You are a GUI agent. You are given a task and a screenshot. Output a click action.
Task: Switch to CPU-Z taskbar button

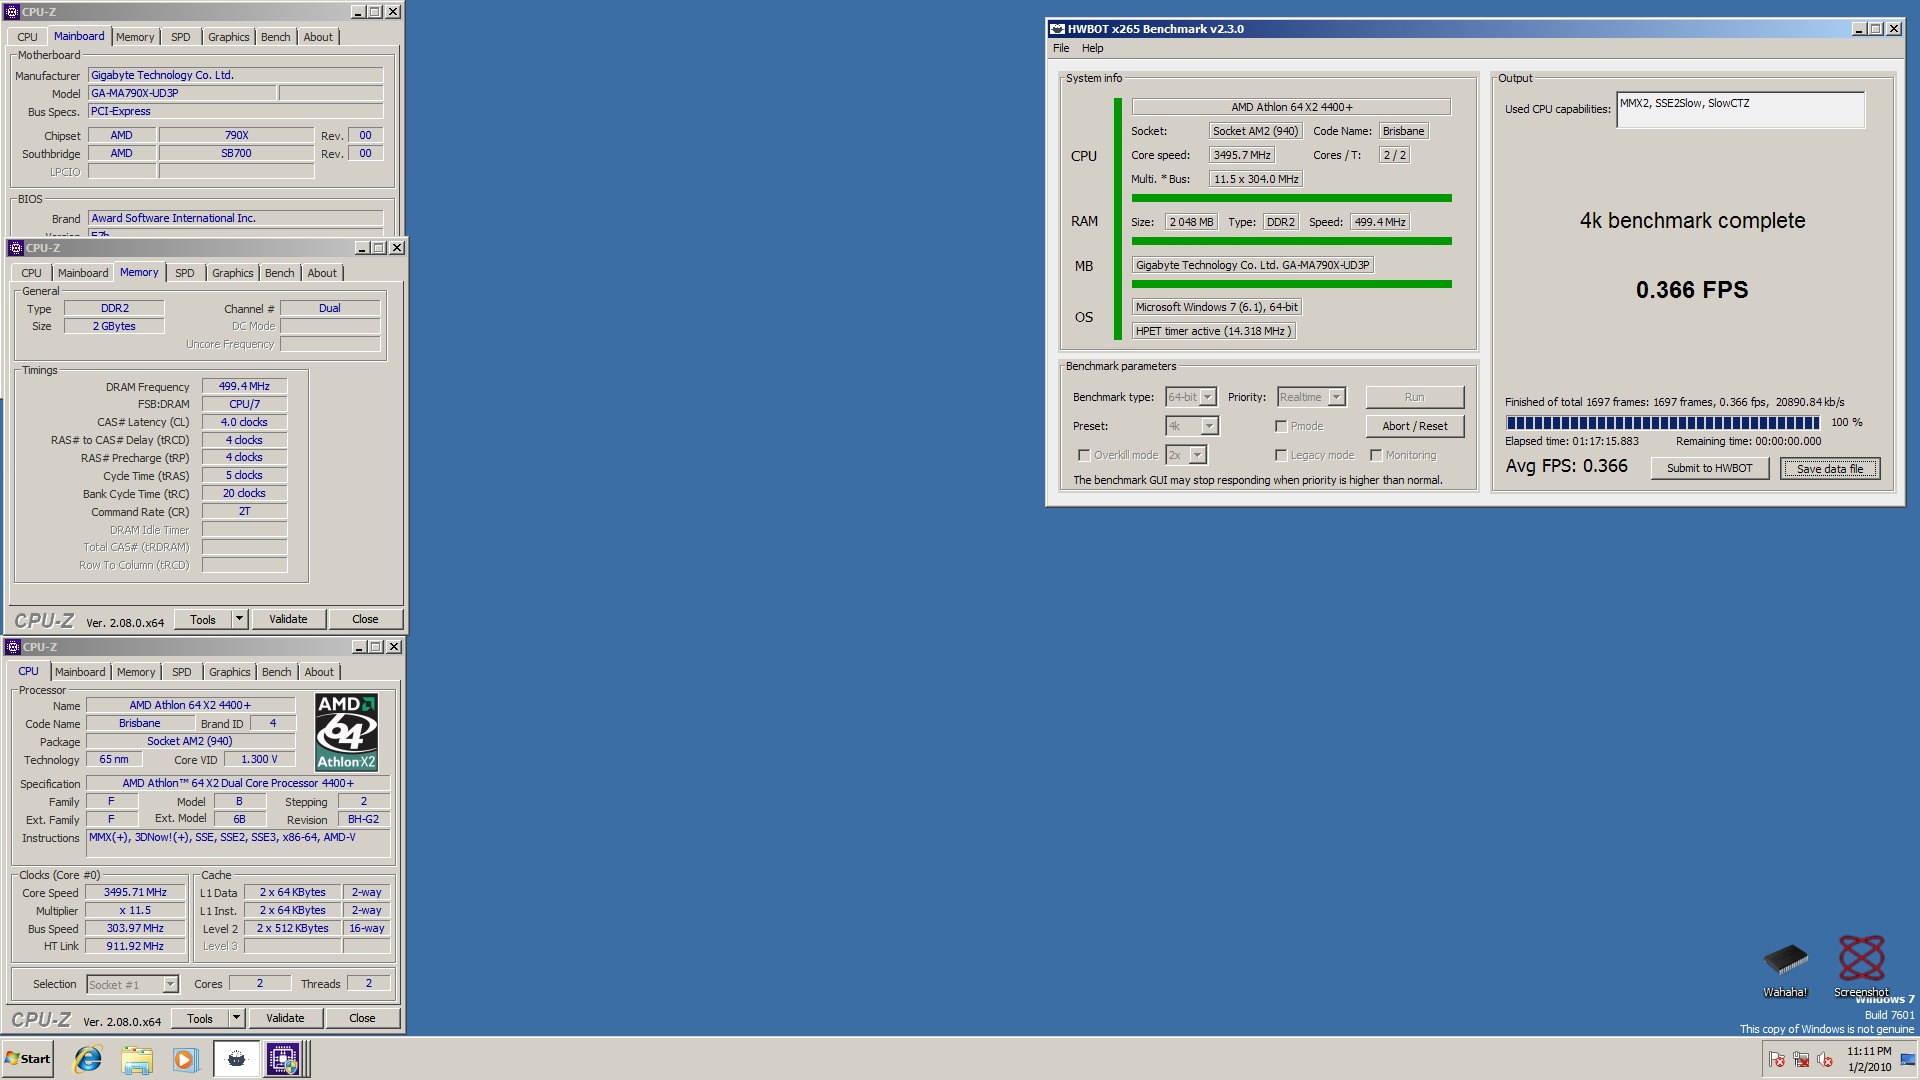tap(283, 1059)
